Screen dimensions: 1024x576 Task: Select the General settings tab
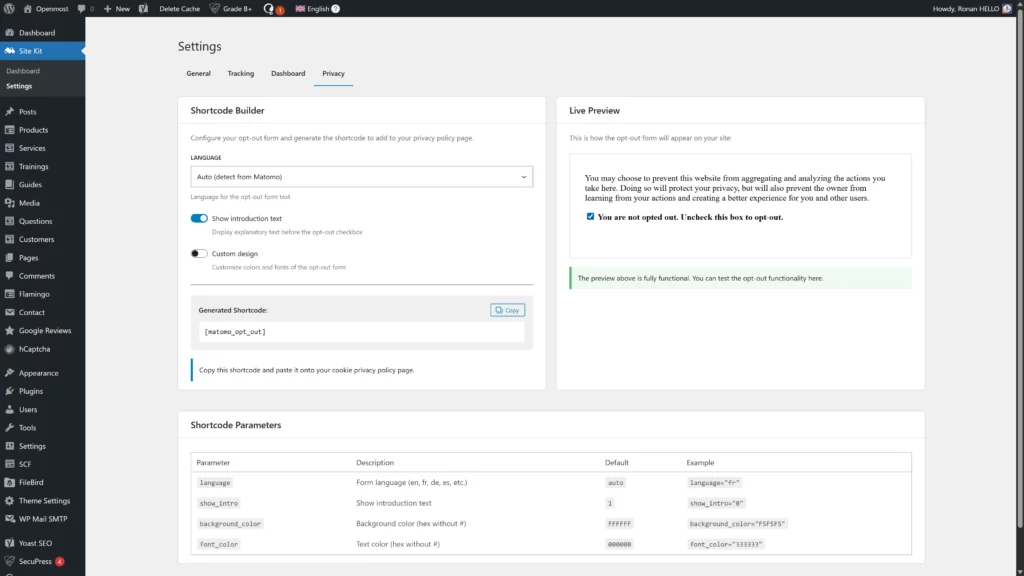tap(198, 73)
